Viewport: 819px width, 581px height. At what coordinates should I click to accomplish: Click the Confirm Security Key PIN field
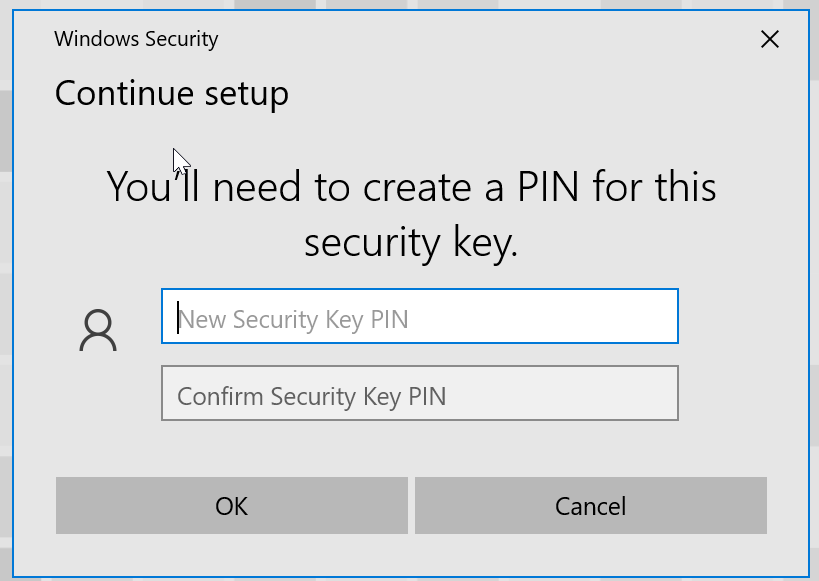coord(420,394)
